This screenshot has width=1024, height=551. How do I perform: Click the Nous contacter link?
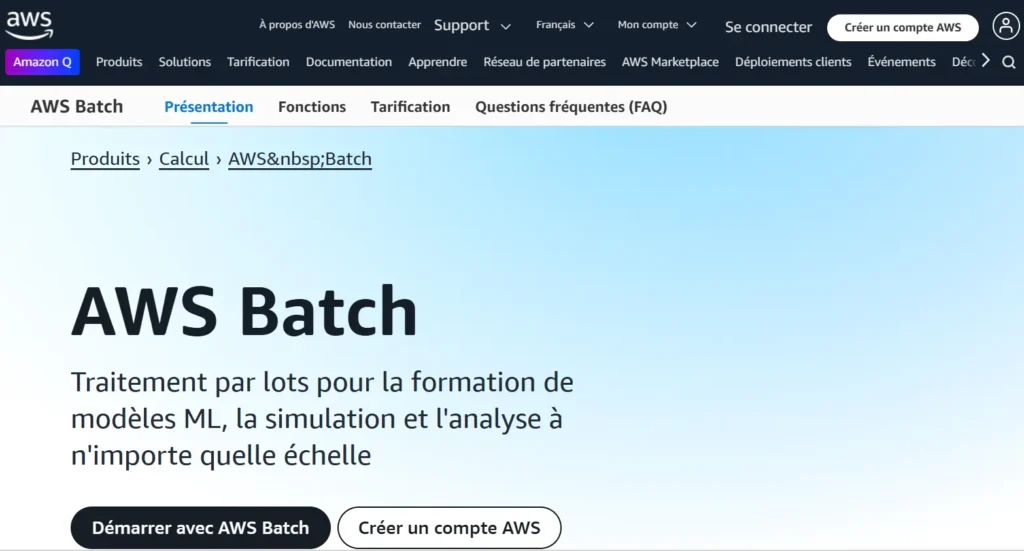coord(385,25)
